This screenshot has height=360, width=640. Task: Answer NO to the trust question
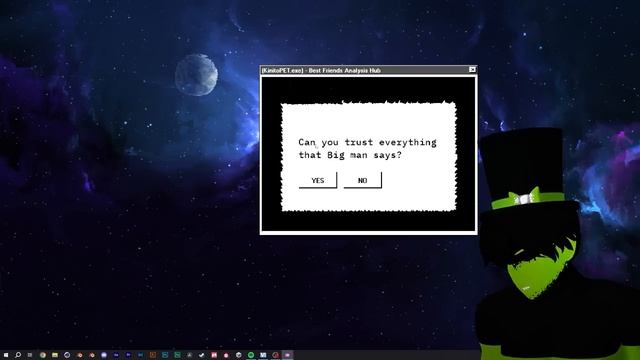coord(362,180)
